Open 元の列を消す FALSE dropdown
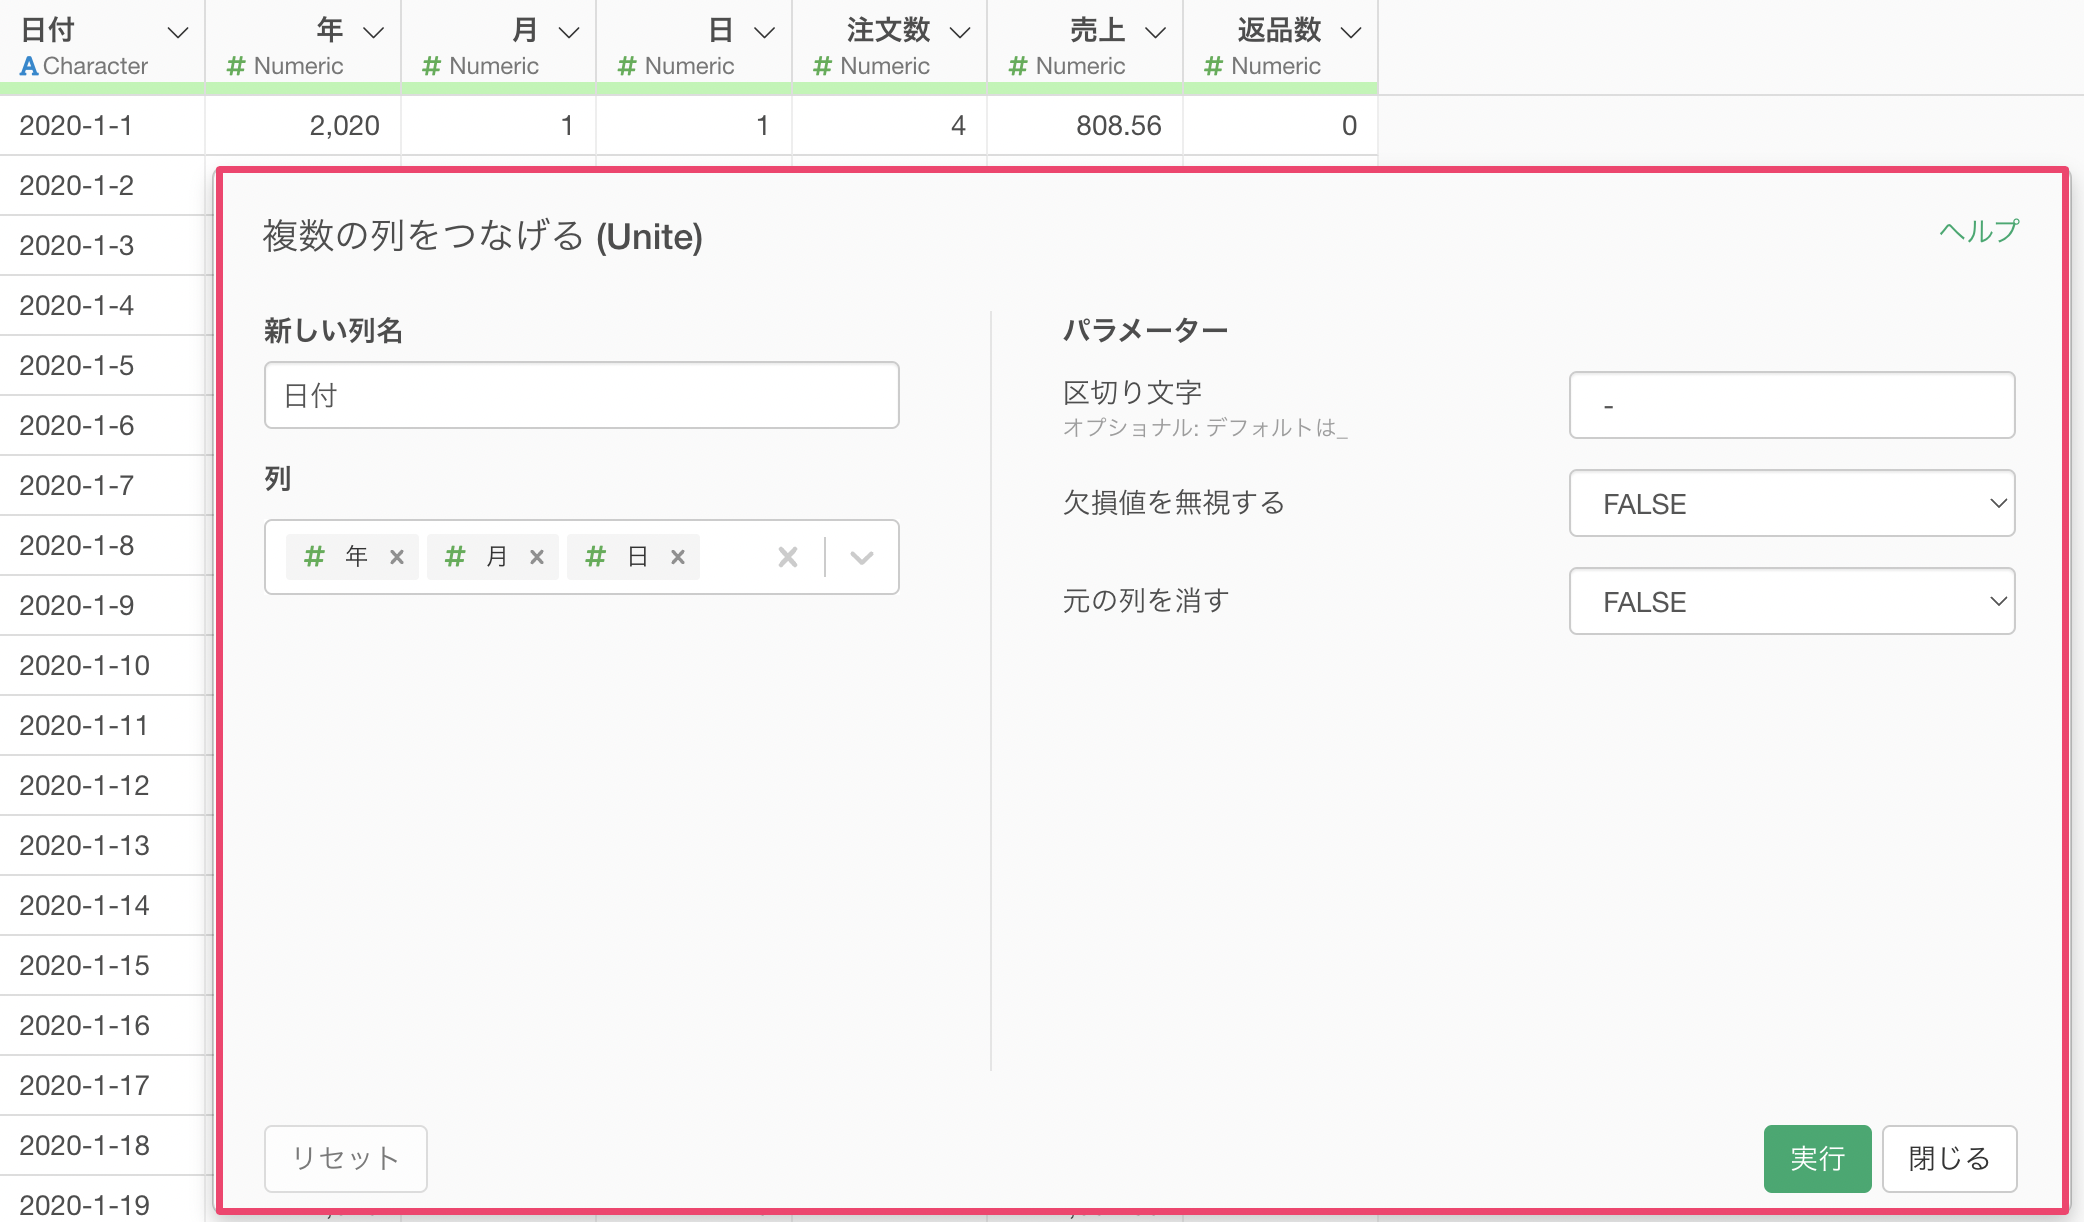The height and width of the screenshot is (1222, 2084). click(1792, 601)
